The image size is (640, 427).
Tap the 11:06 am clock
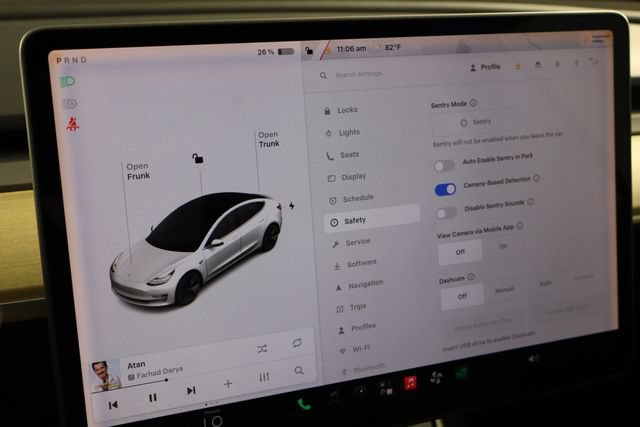tap(351, 49)
